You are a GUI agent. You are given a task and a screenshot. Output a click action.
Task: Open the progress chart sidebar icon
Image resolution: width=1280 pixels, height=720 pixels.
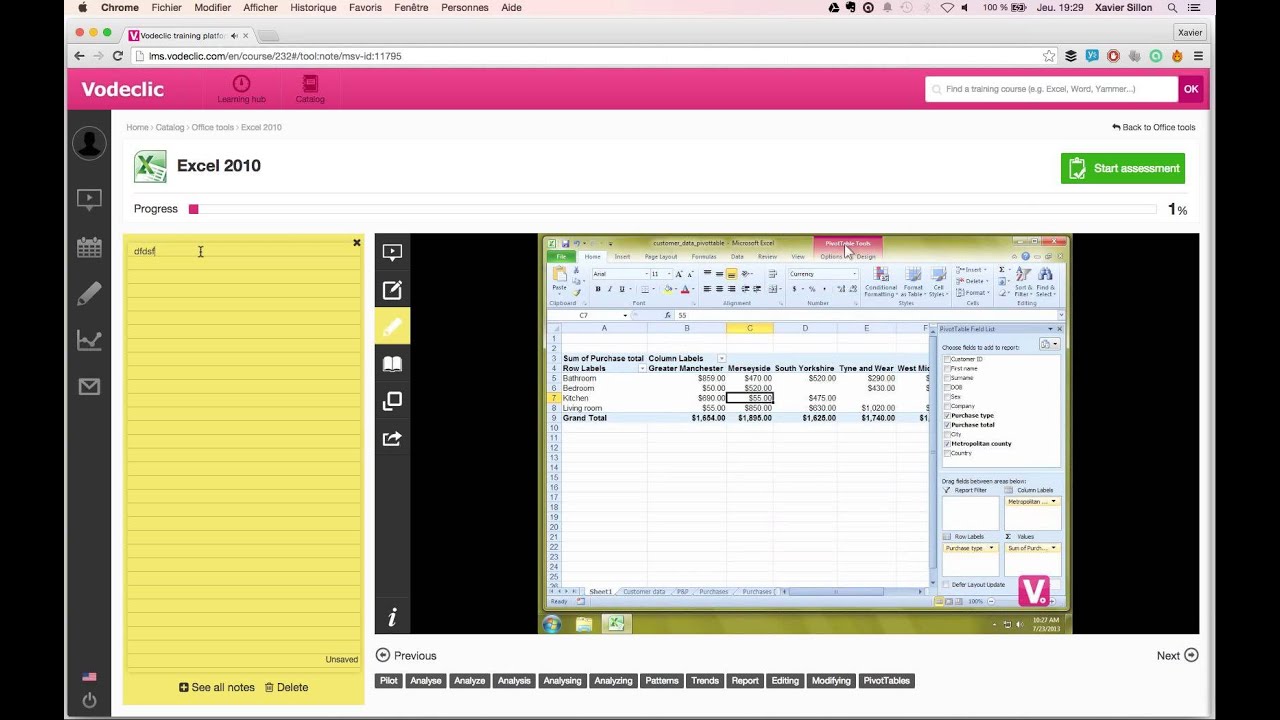tap(89, 340)
